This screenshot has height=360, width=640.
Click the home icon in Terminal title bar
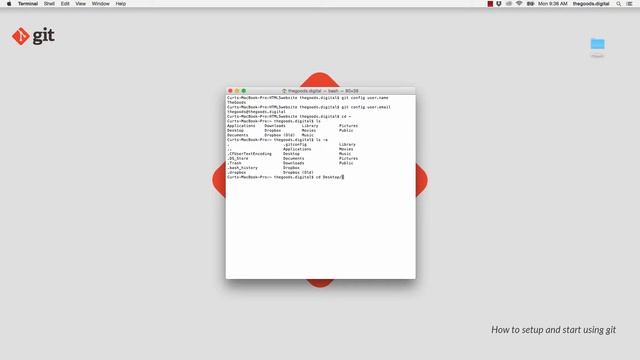point(284,91)
